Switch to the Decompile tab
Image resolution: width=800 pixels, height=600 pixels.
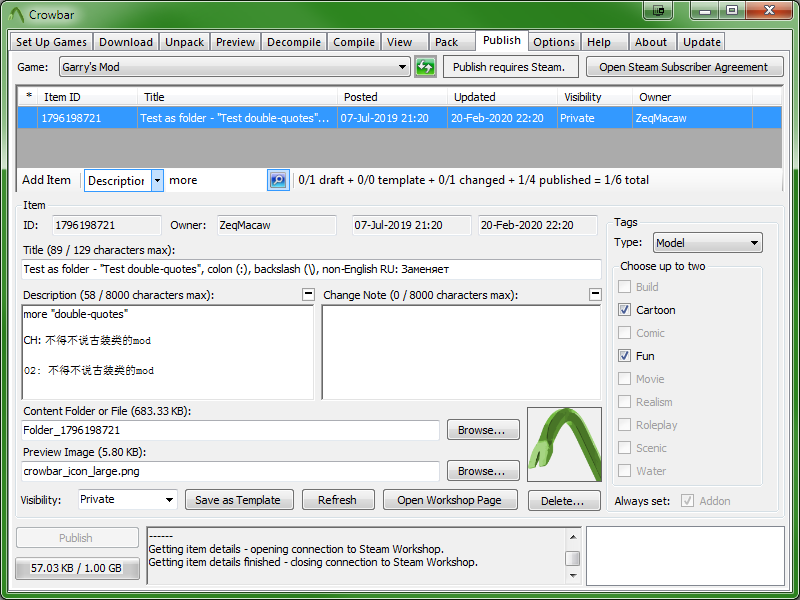294,42
